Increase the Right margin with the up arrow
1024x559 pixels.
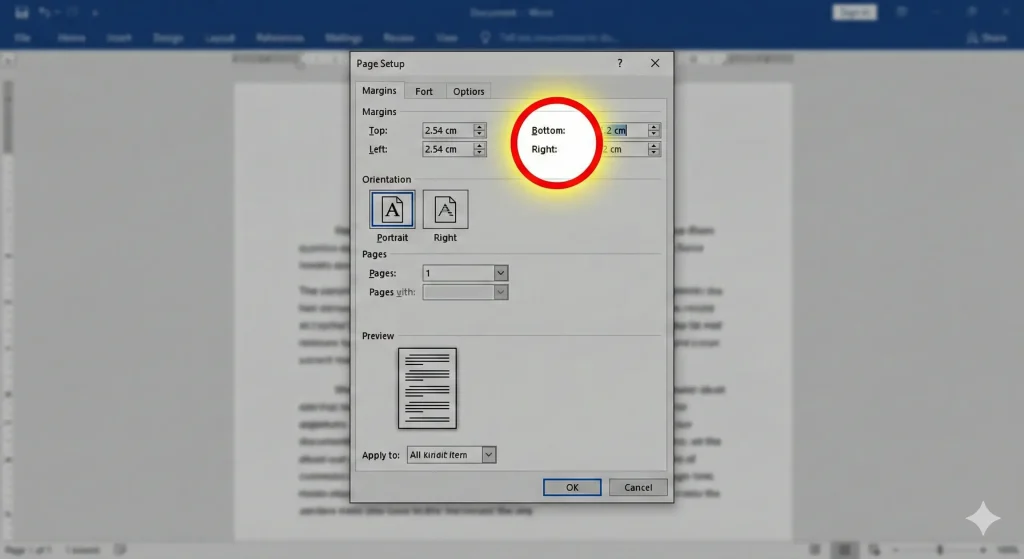654,146
